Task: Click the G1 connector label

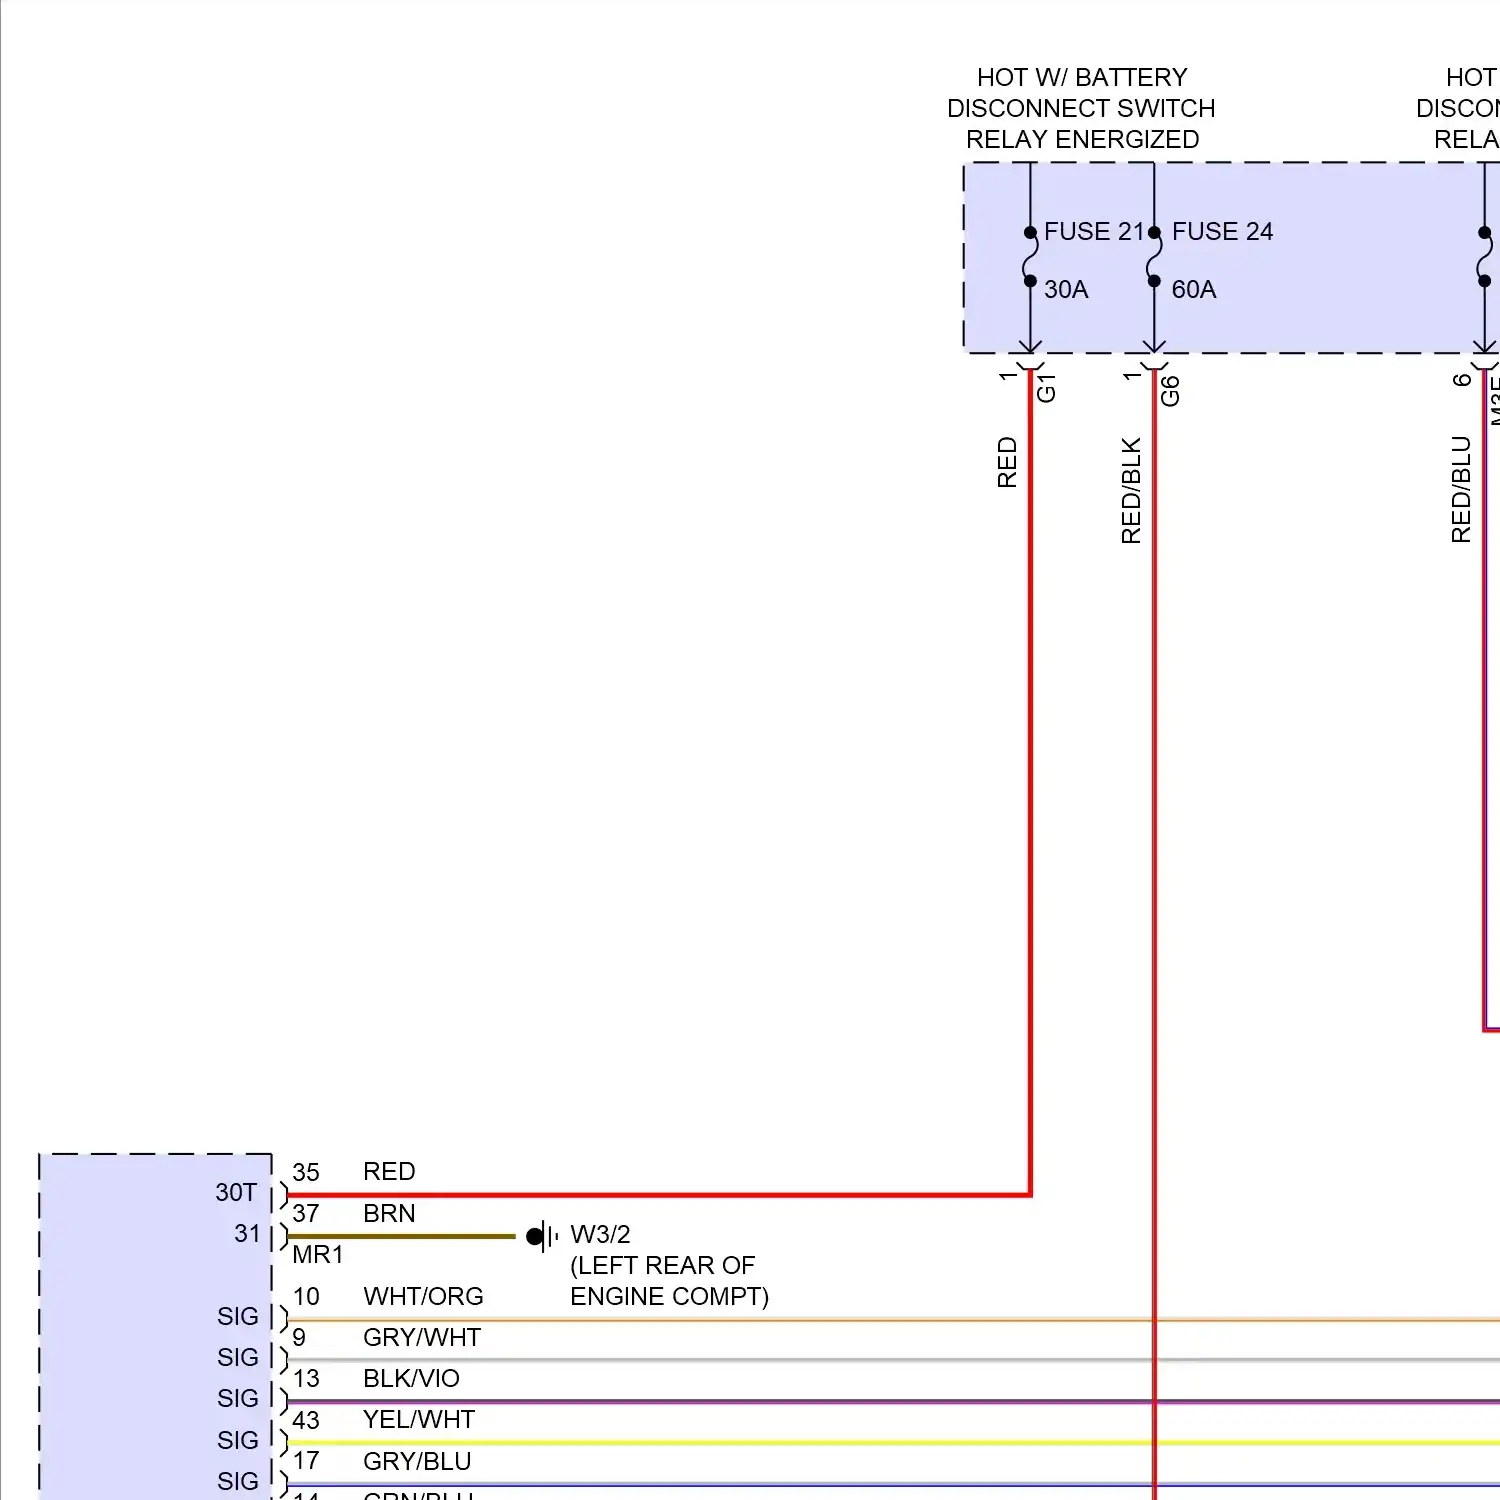Action: pos(1046,388)
